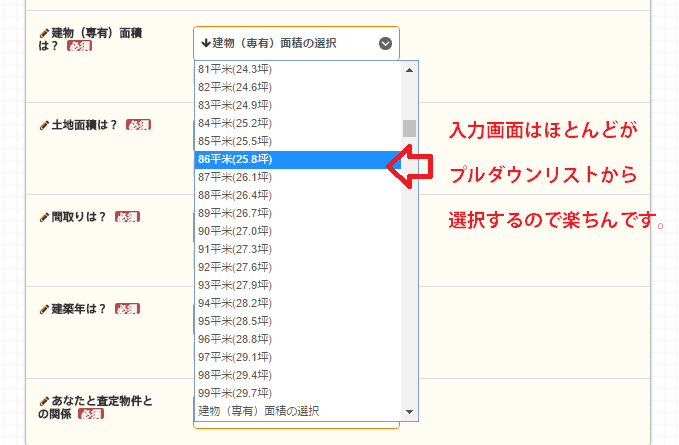The image size is (679, 445).
Task: Click the 間取りは？ field label
Action: (x=80, y=216)
